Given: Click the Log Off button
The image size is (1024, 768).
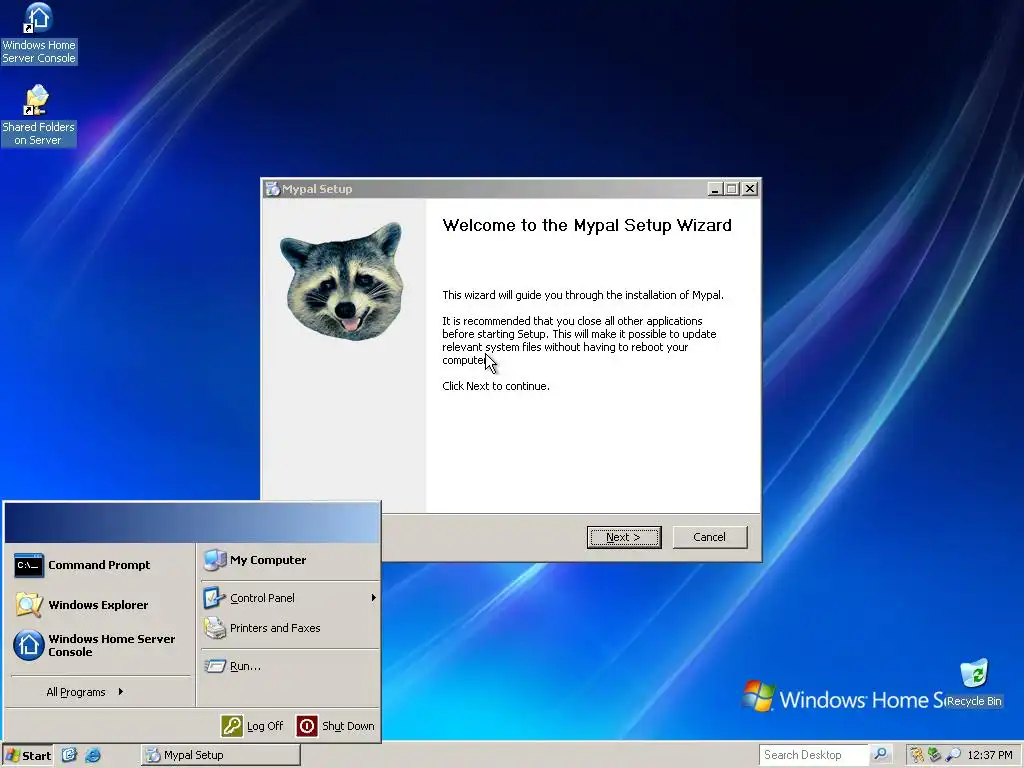Looking at the screenshot, I should point(253,726).
